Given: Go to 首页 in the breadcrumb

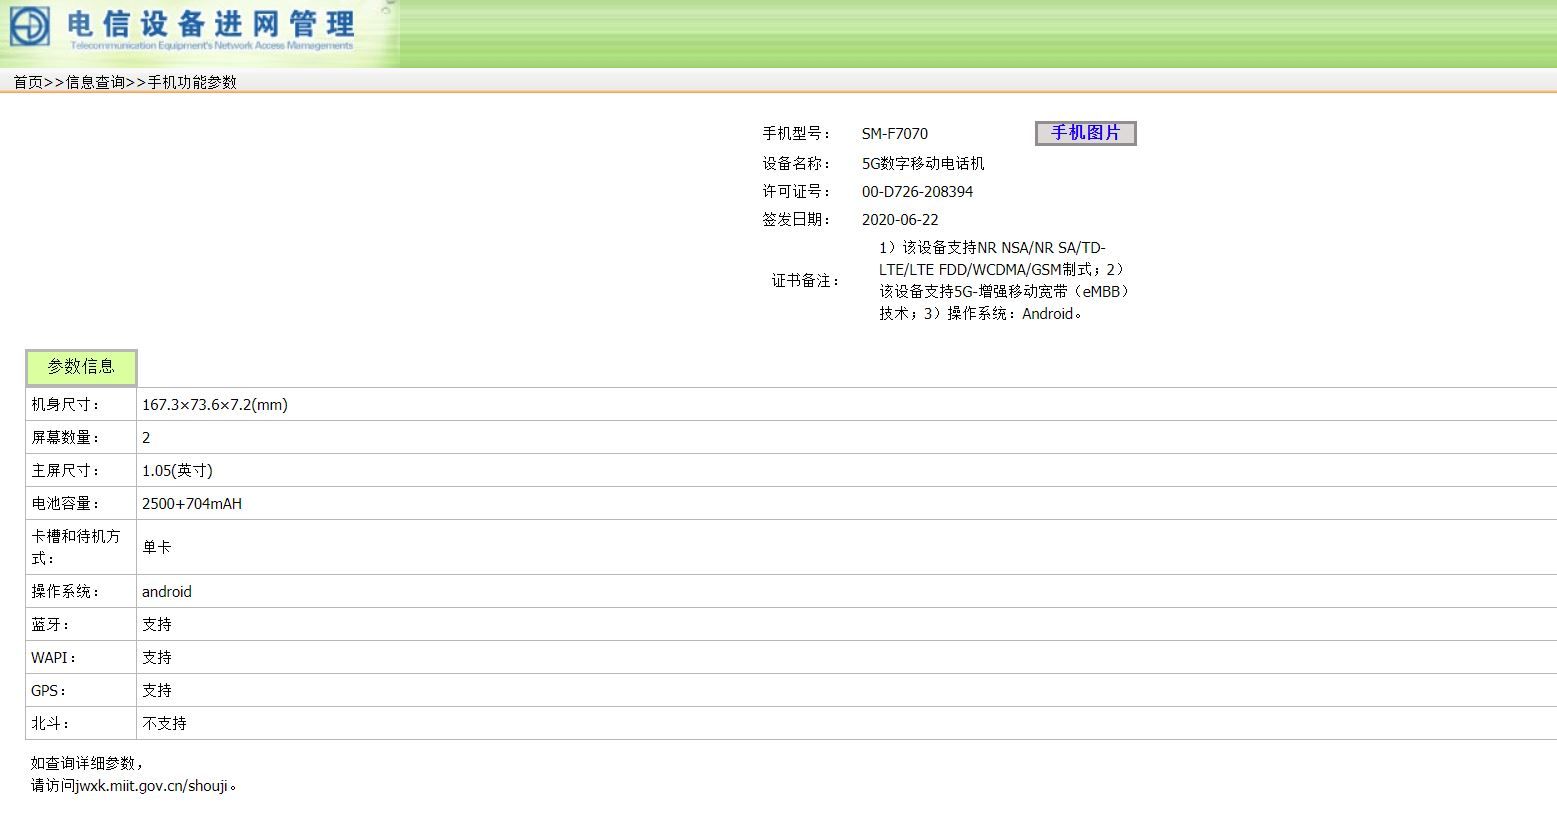Looking at the screenshot, I should 28,82.
